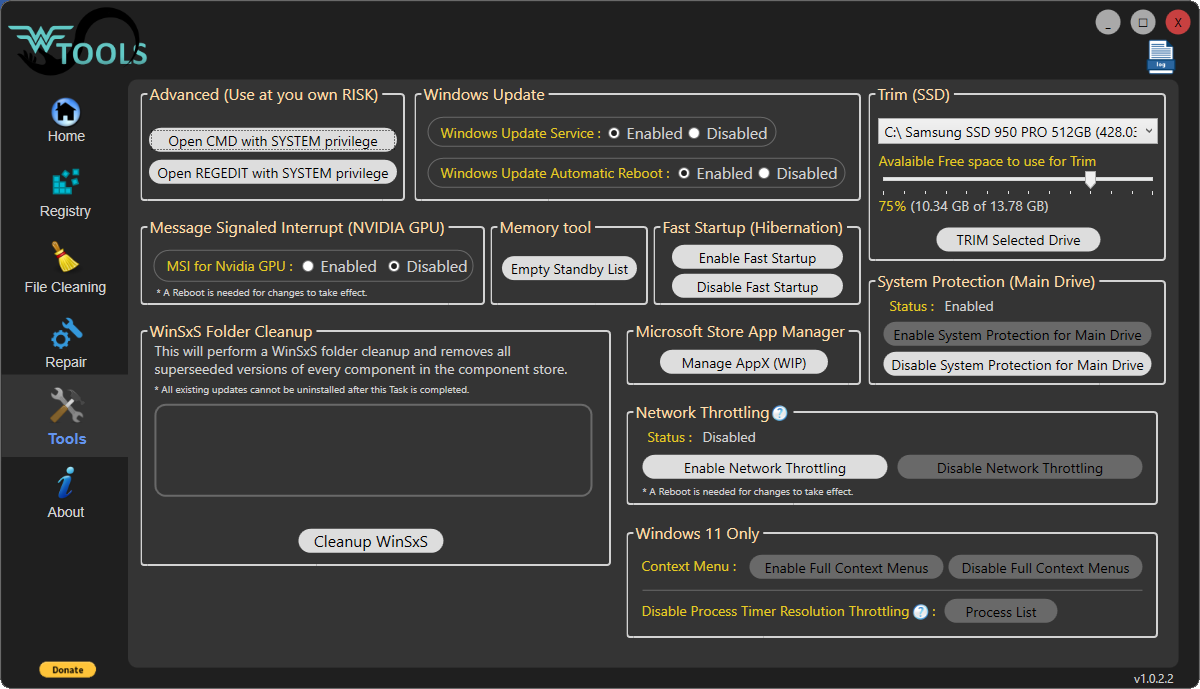
Task: Click Disable Fast Startup
Action: [757, 287]
